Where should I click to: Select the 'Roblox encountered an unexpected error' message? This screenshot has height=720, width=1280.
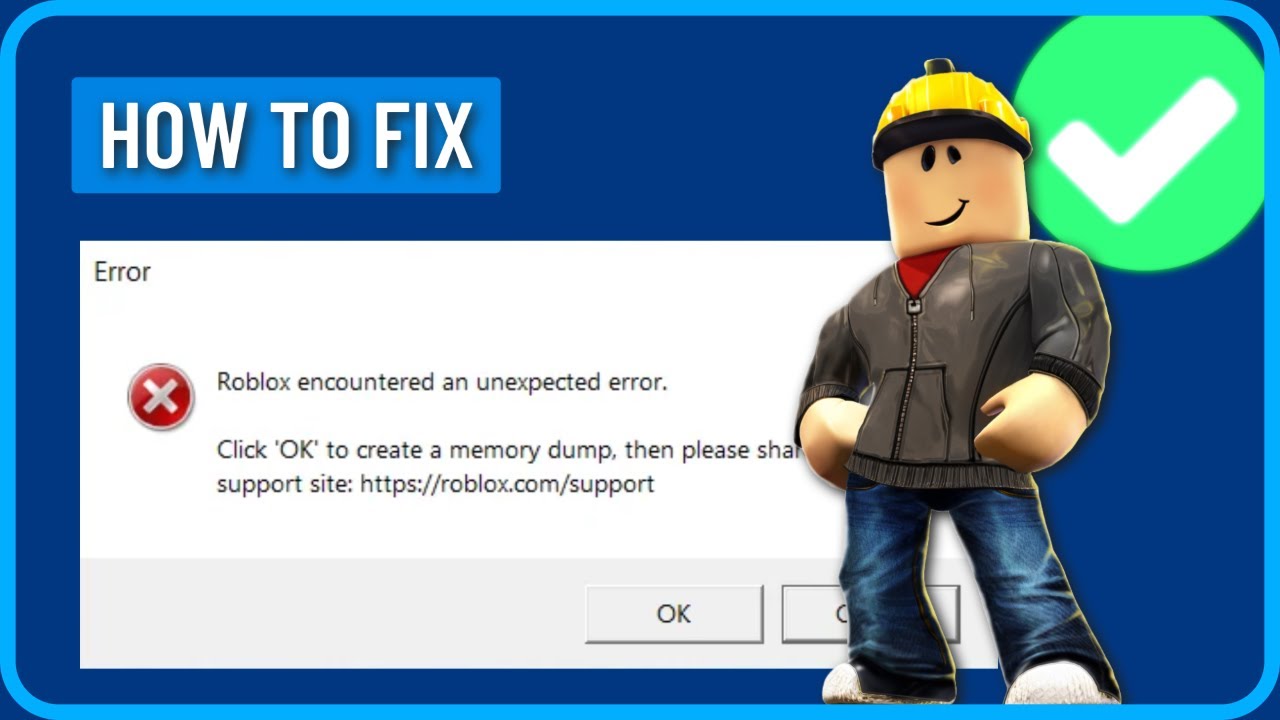[x=442, y=381]
